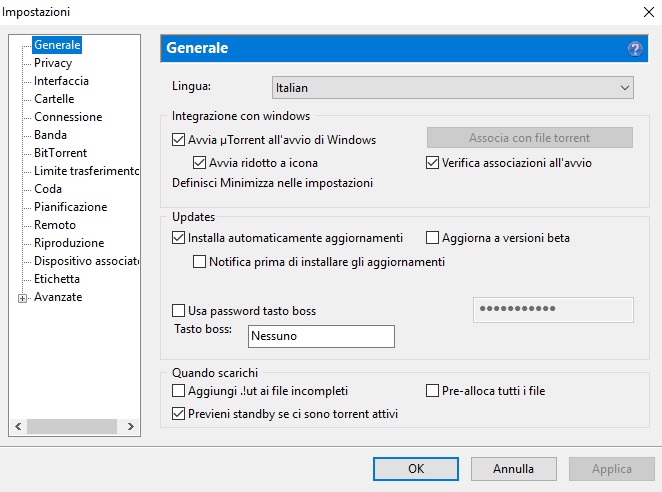Open Riproduzione settings page

[x=69, y=243]
